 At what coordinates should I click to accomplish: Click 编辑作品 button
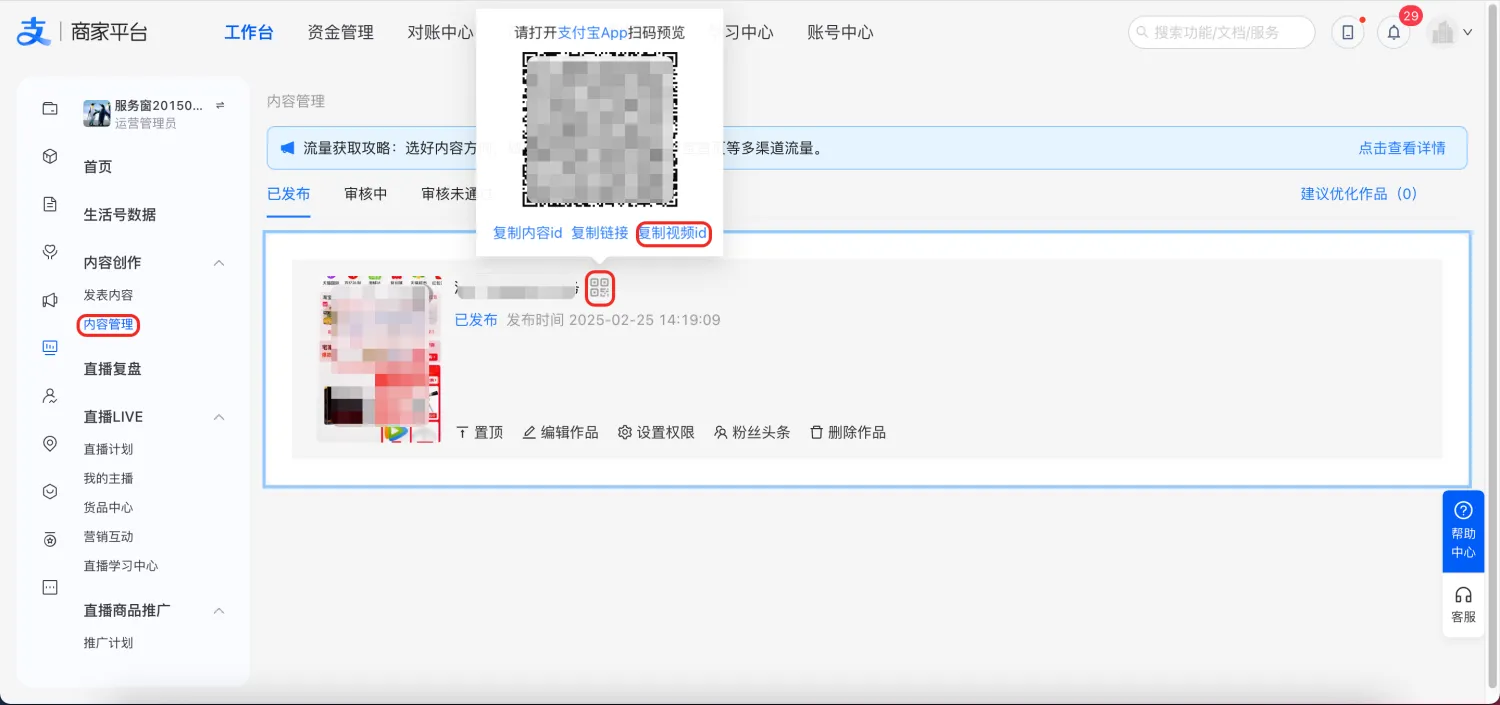(x=560, y=433)
